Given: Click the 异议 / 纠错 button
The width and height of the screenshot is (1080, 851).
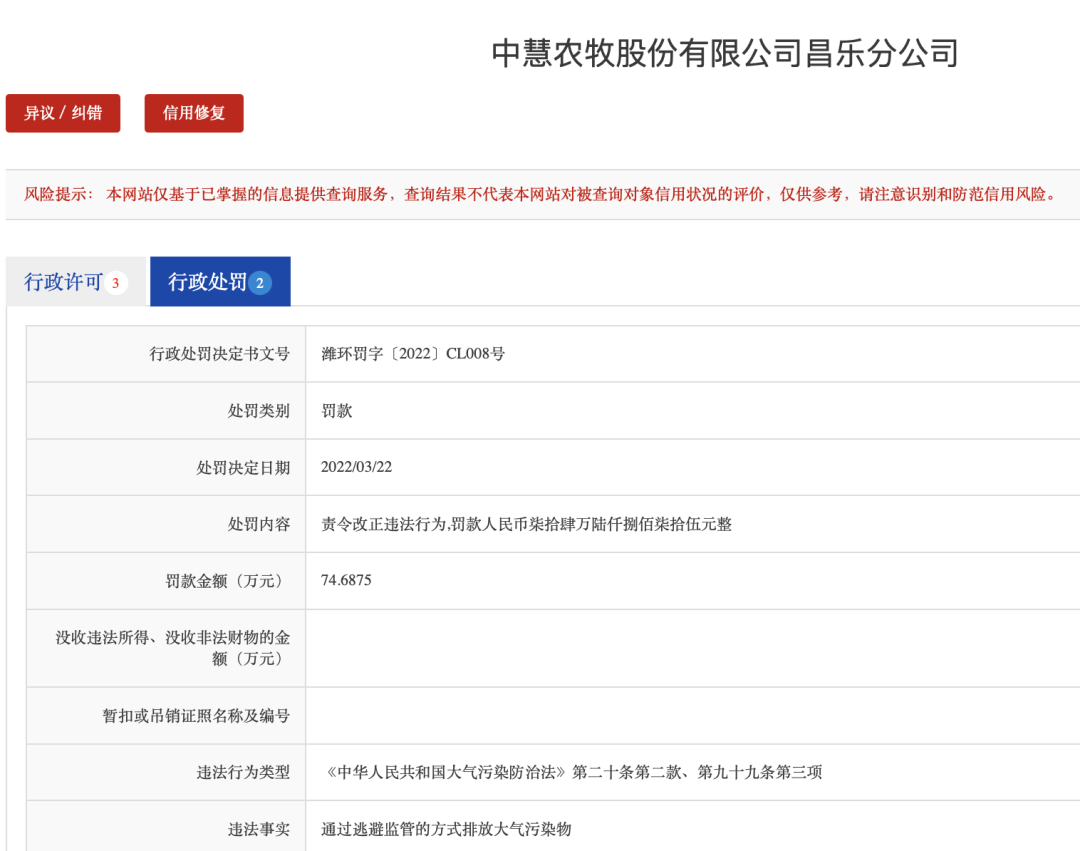Looking at the screenshot, I should 63,113.
